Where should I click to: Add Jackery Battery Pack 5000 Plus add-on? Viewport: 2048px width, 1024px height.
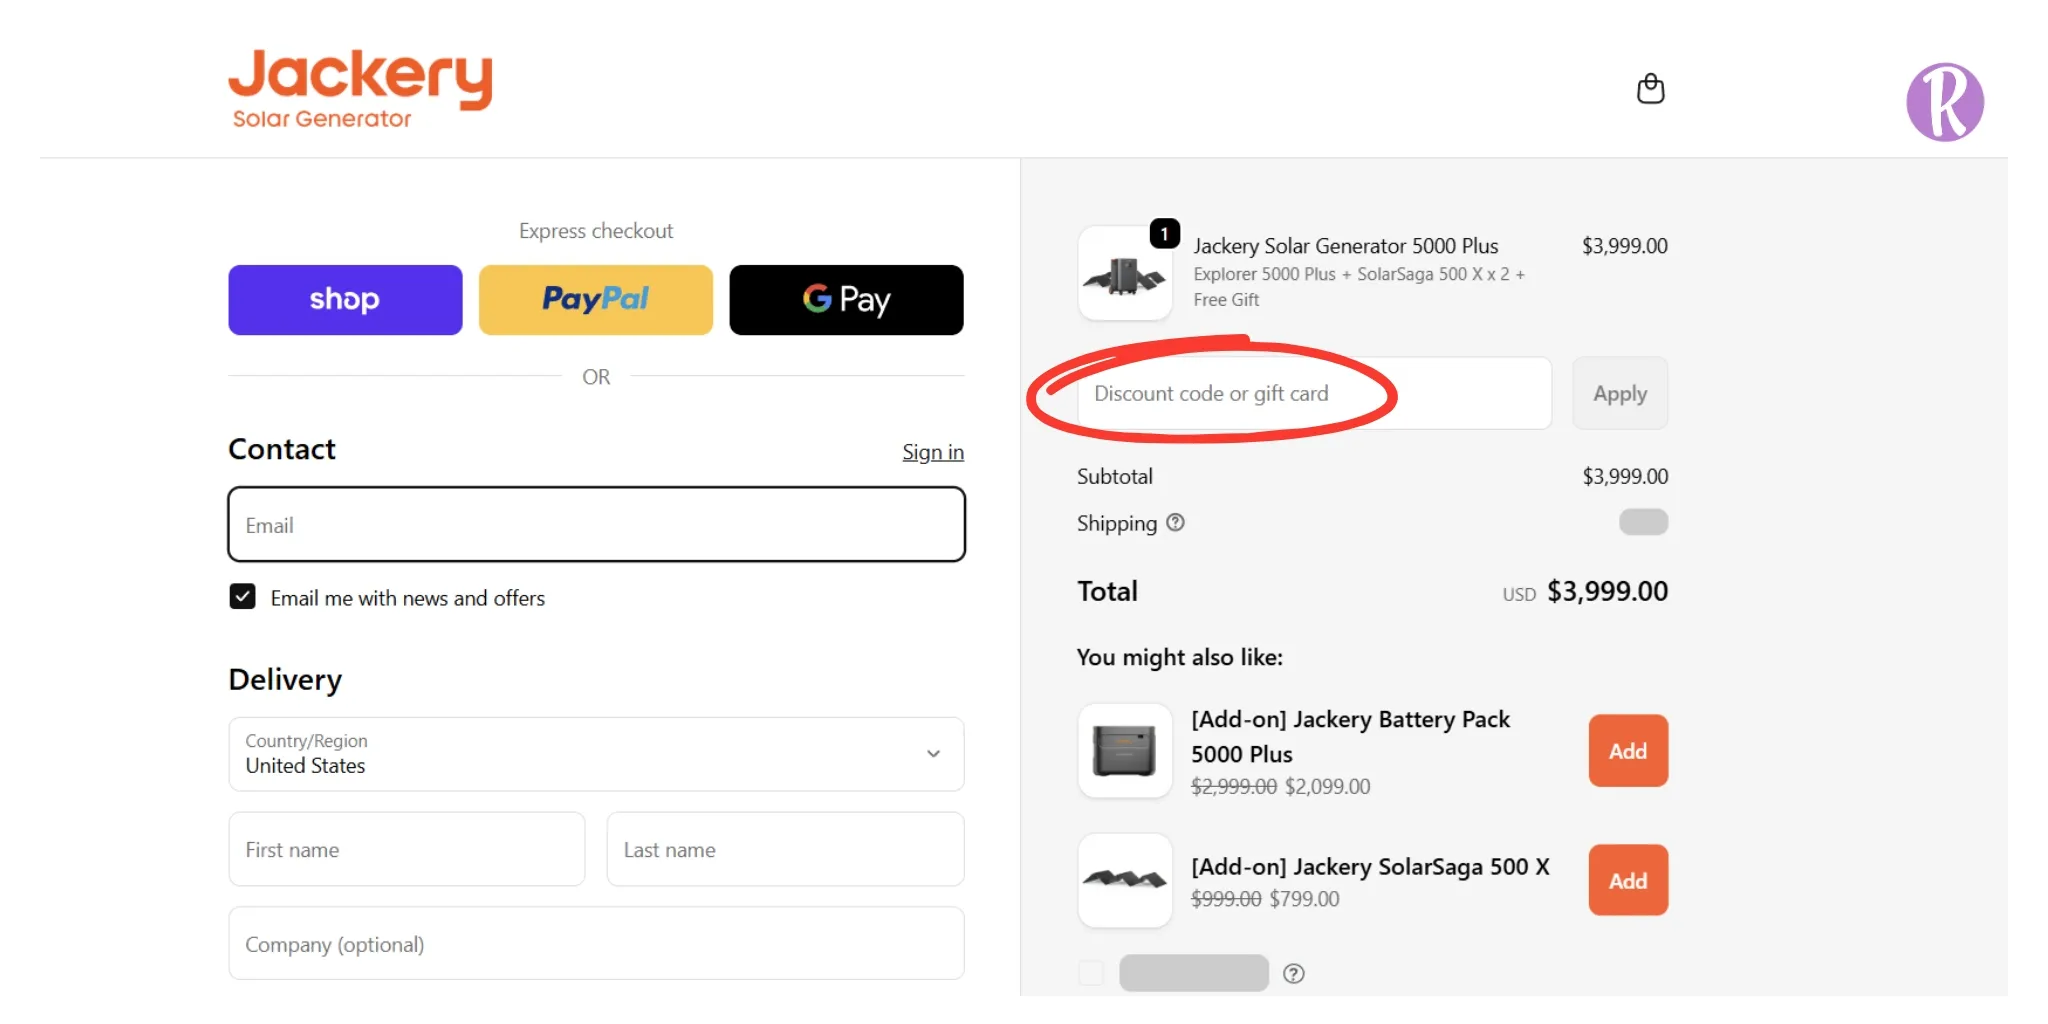(x=1627, y=751)
